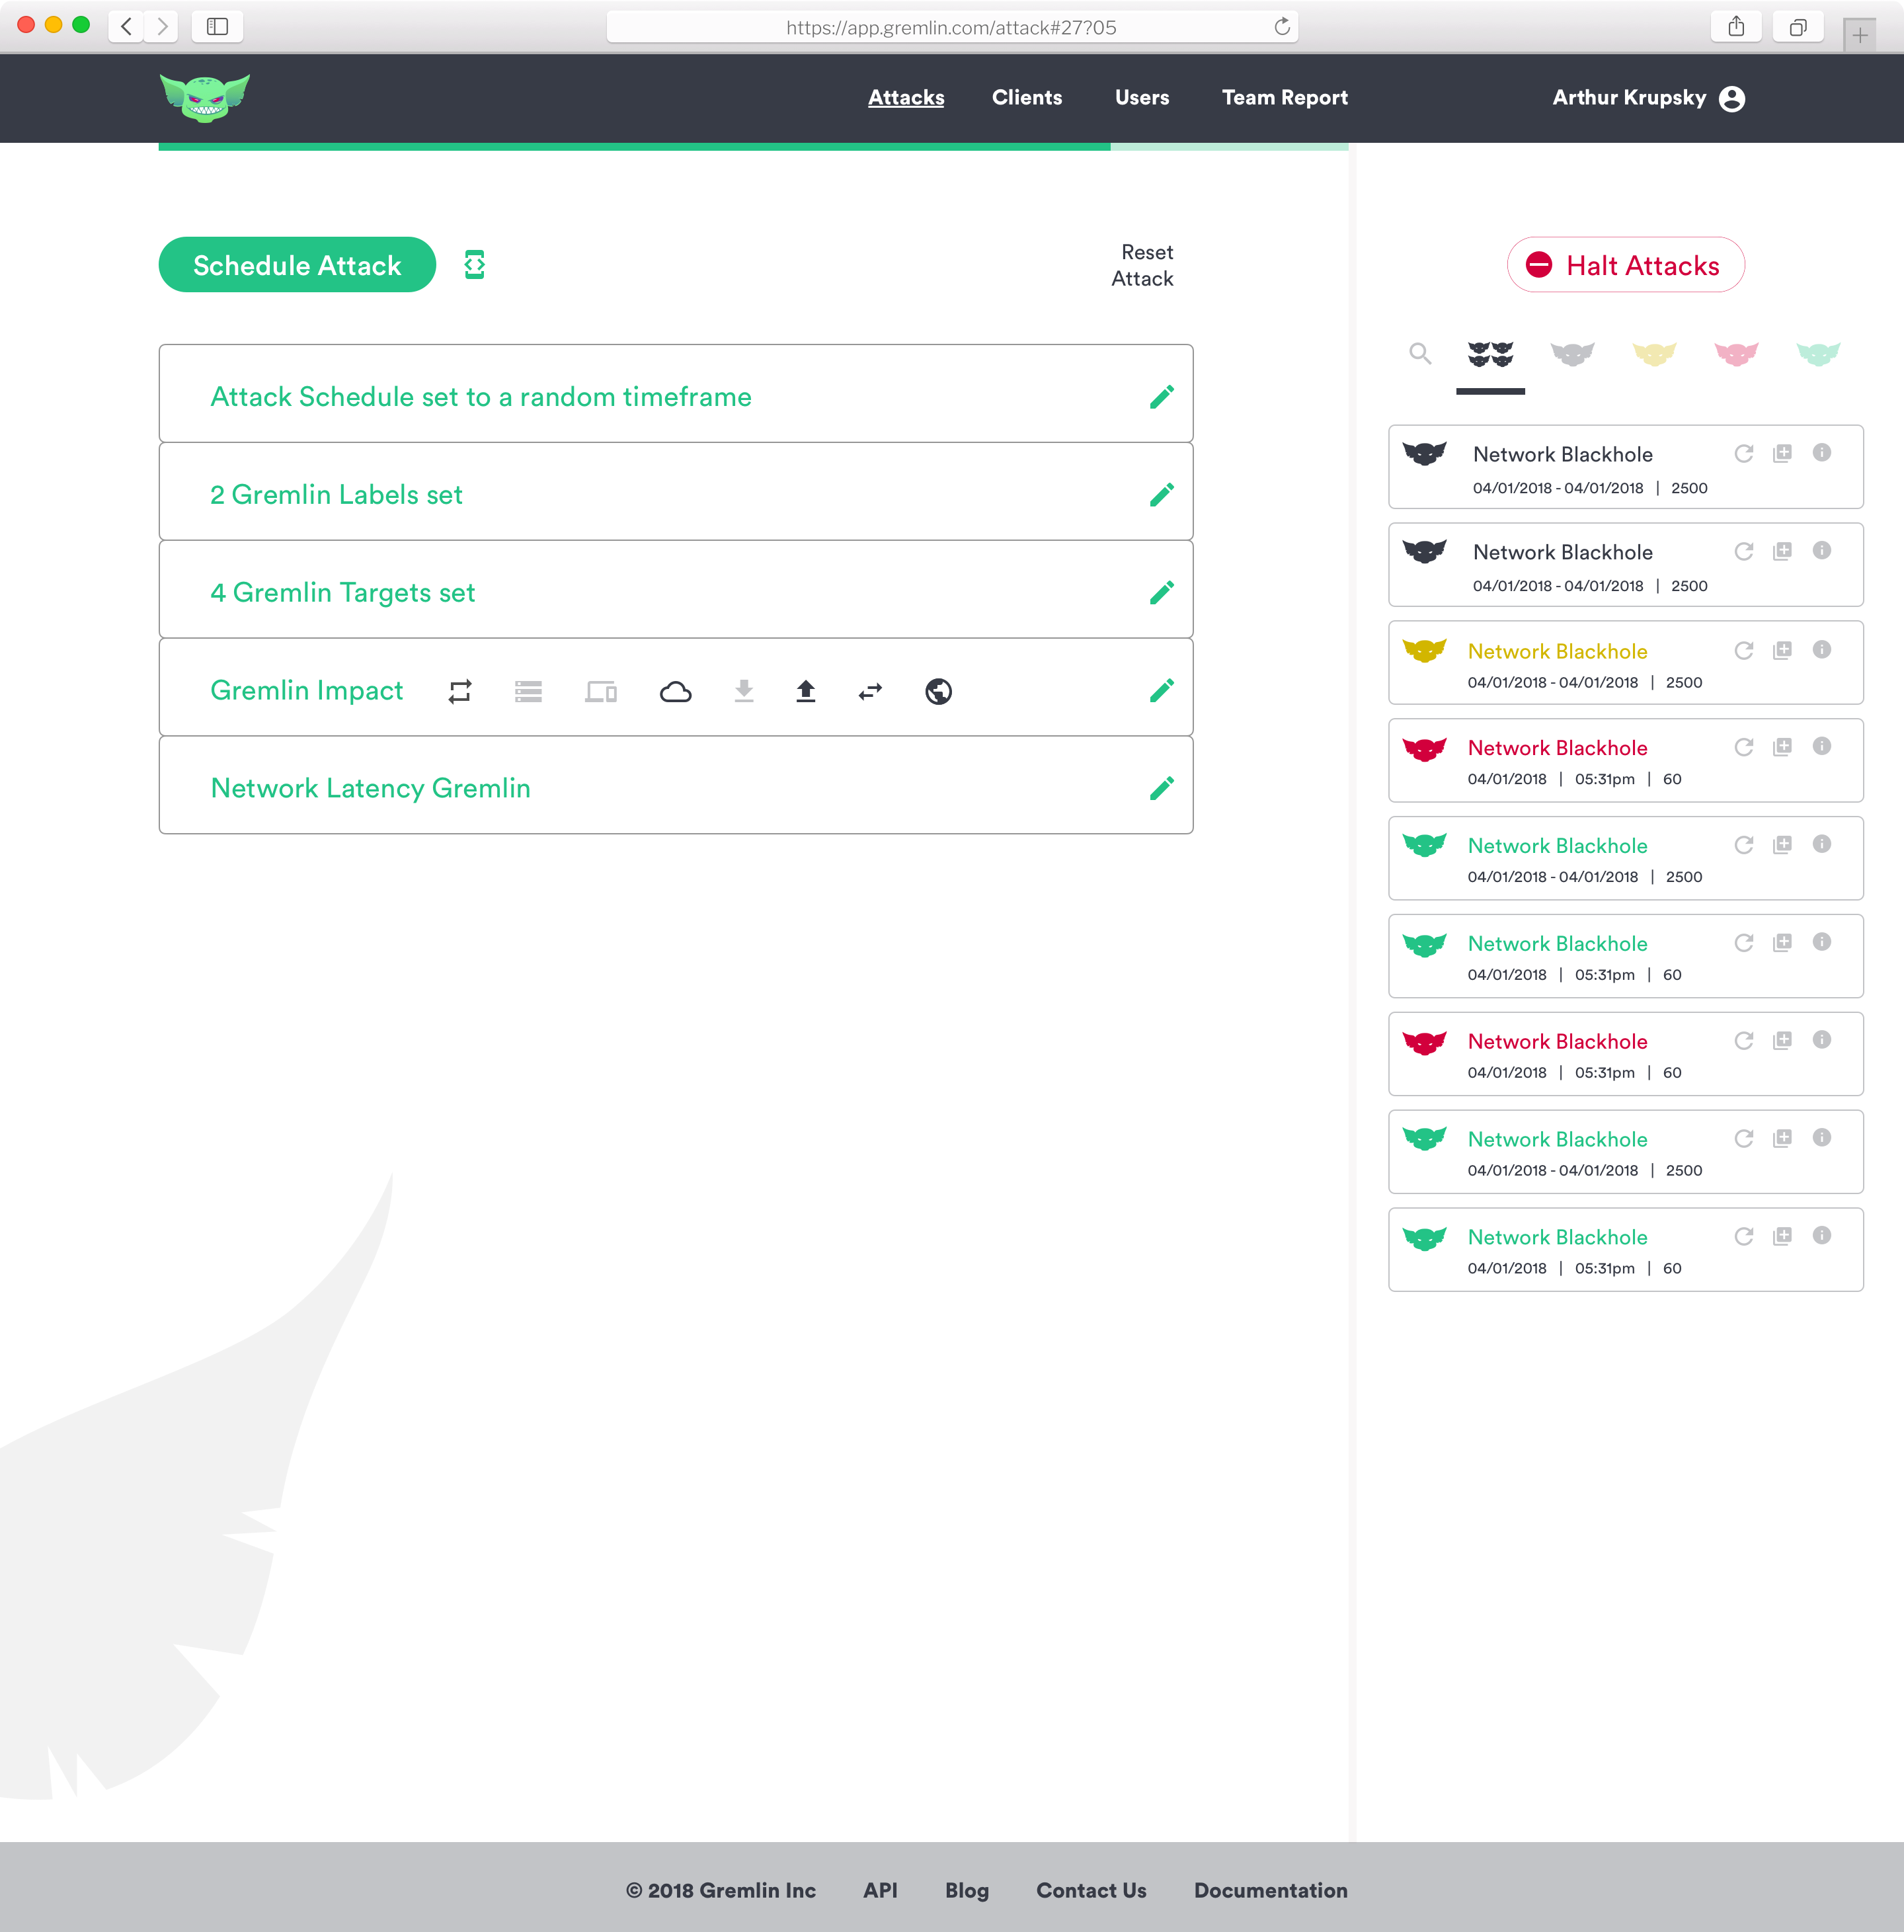Reload the page in browser
The height and width of the screenshot is (1932, 1904).
coord(1281,27)
